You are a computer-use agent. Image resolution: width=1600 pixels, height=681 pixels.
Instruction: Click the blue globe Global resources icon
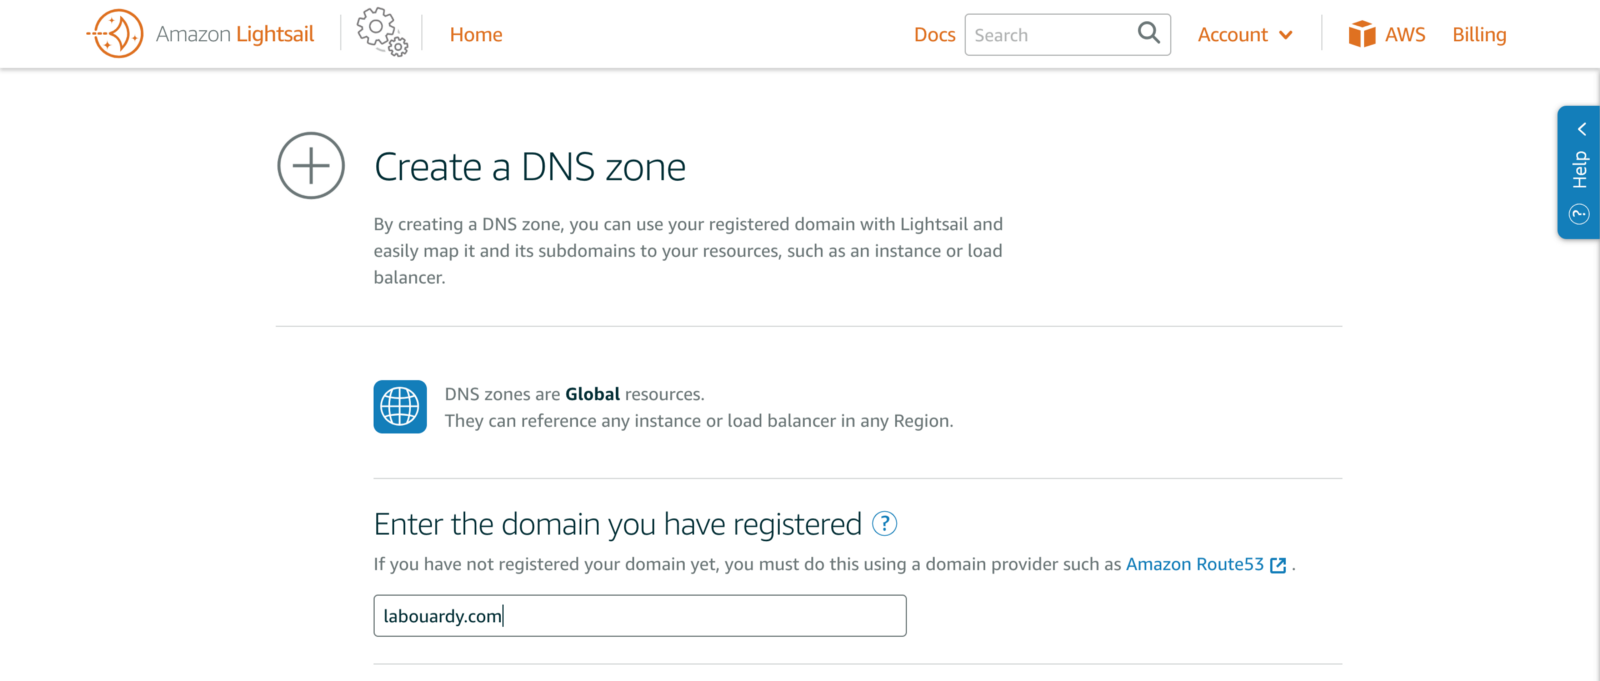[x=400, y=407]
